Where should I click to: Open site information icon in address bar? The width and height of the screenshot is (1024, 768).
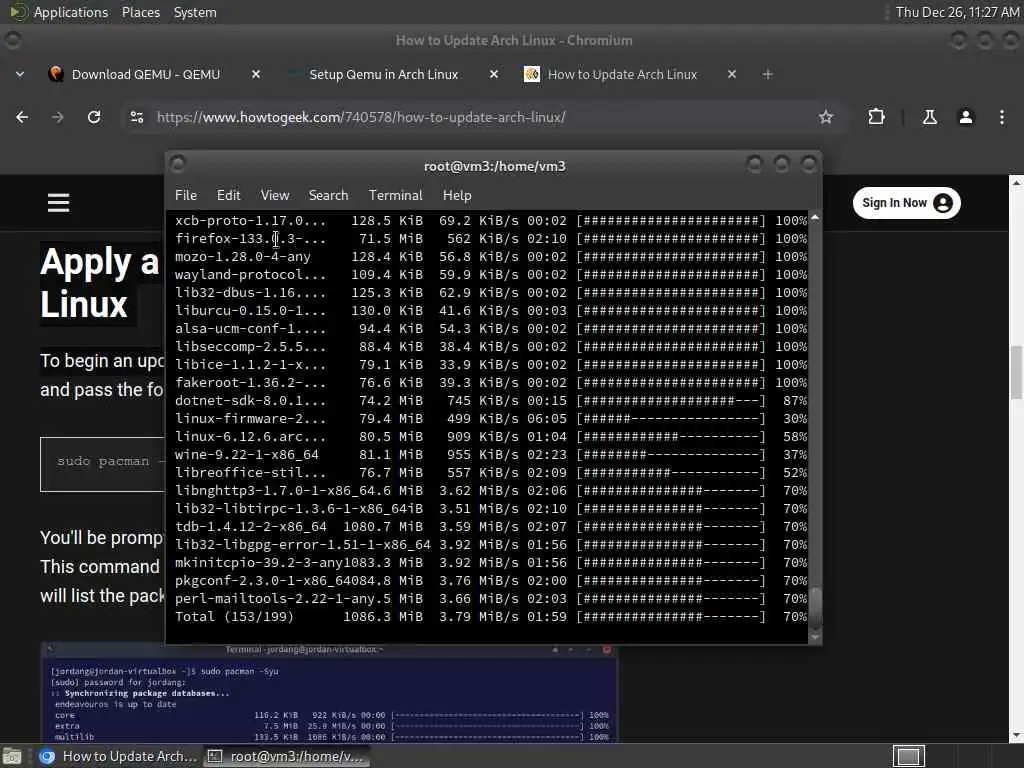[137, 117]
